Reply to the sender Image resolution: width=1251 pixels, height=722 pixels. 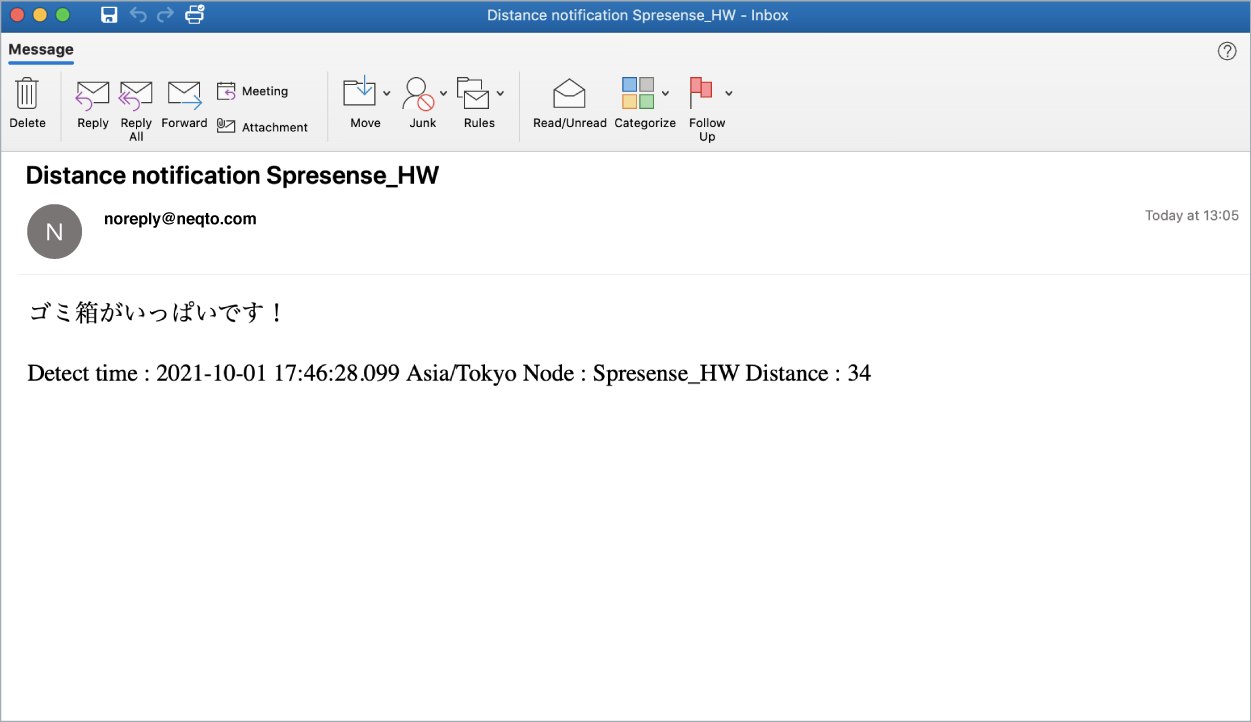coord(92,103)
